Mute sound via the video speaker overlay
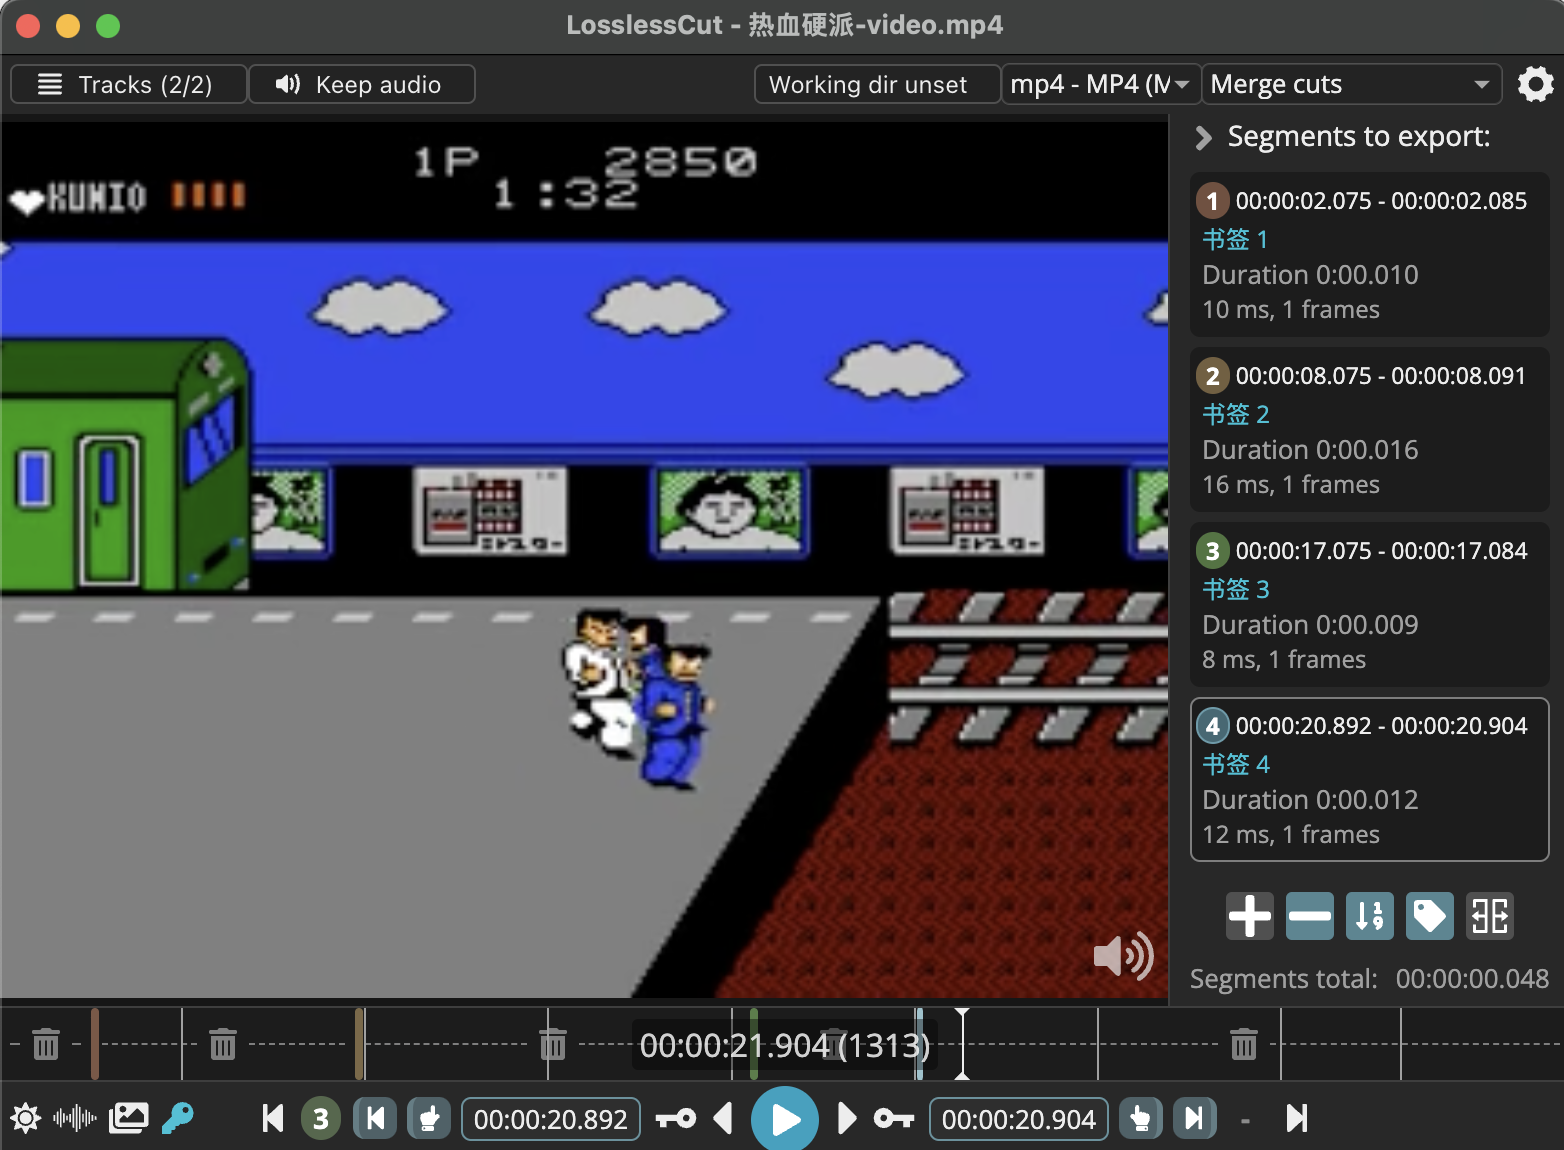The height and width of the screenshot is (1150, 1564). (1122, 956)
